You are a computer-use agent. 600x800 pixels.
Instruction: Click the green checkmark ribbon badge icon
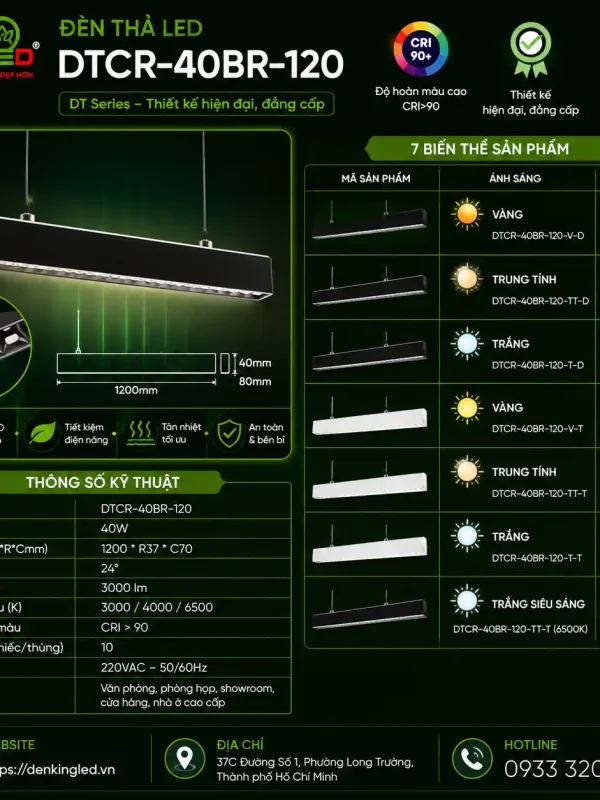click(x=531, y=49)
